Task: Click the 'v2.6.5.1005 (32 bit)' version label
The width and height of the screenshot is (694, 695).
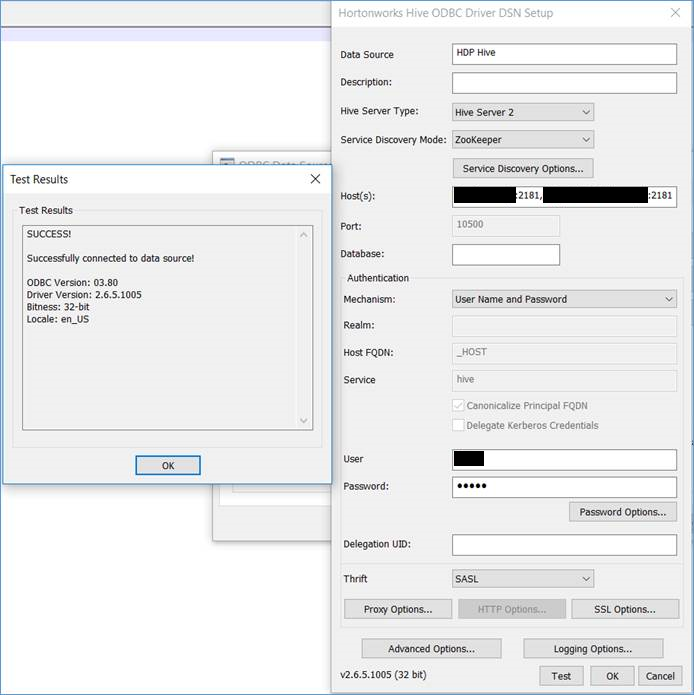Action: [383, 675]
